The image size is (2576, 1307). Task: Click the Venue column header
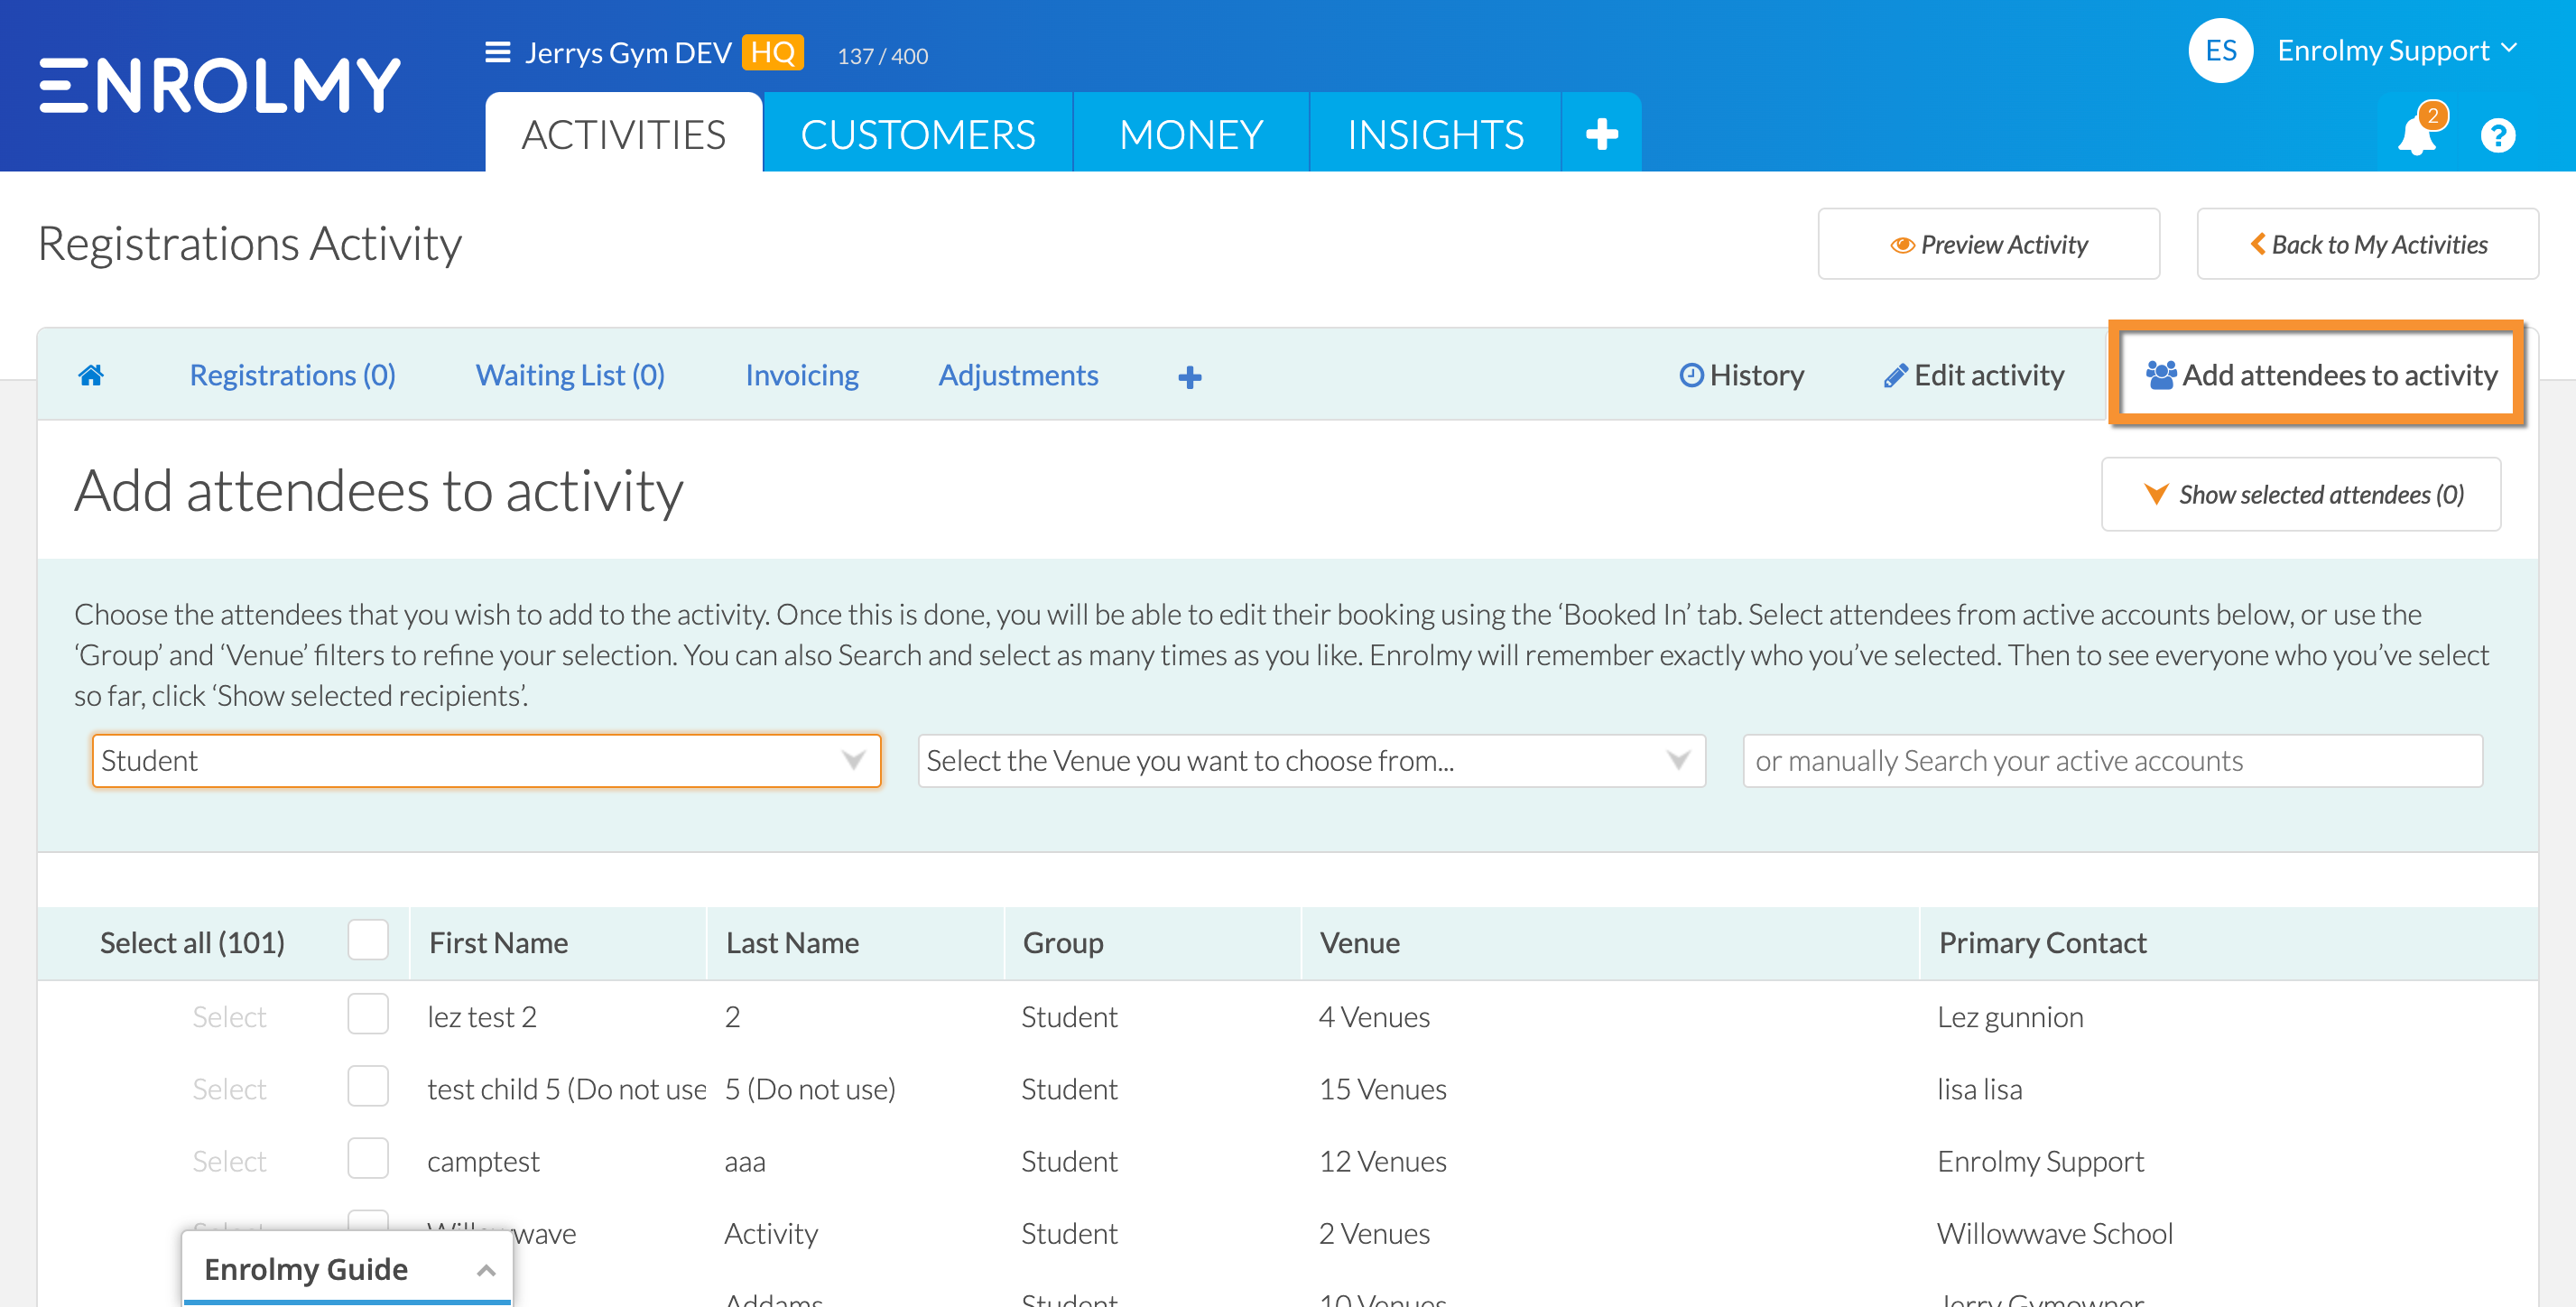click(1359, 942)
